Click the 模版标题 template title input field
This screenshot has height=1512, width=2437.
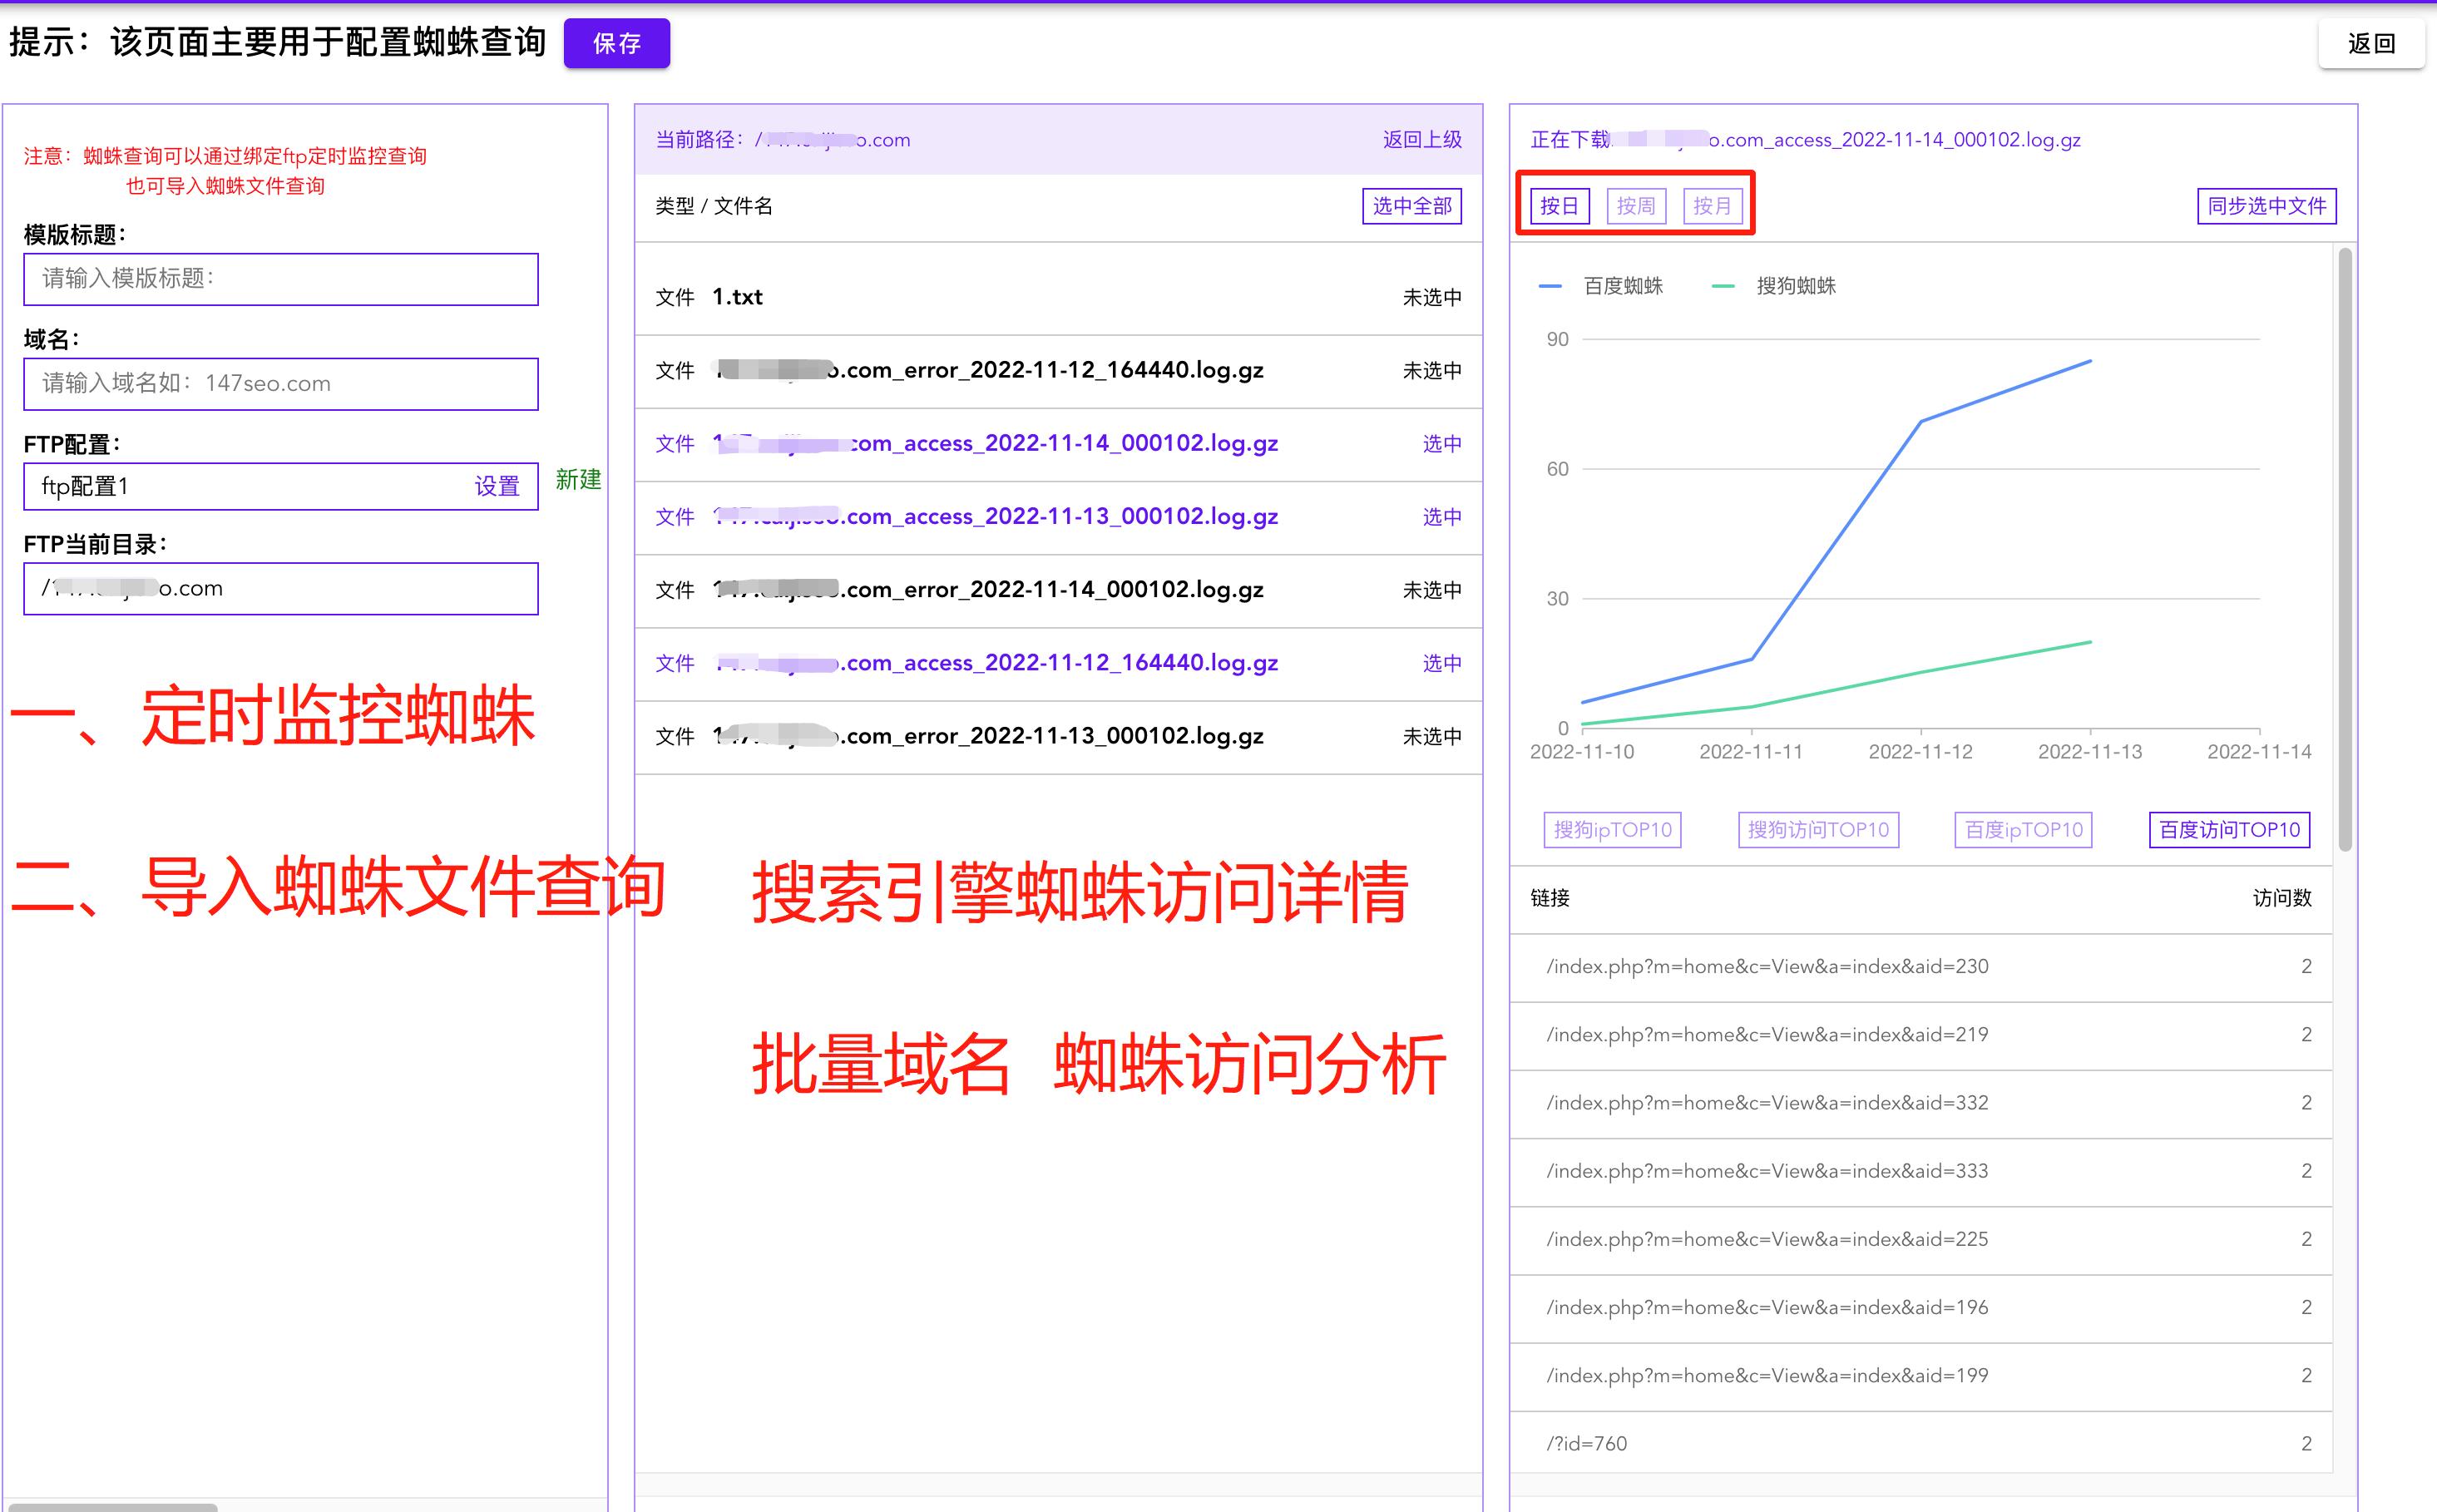(281, 280)
